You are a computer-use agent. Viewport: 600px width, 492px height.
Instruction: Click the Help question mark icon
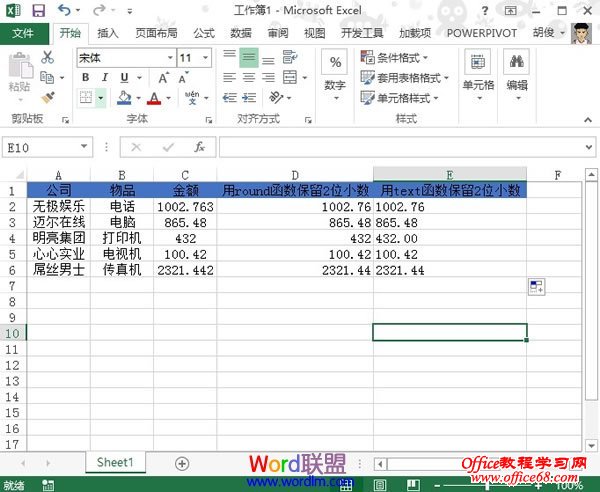[485, 10]
